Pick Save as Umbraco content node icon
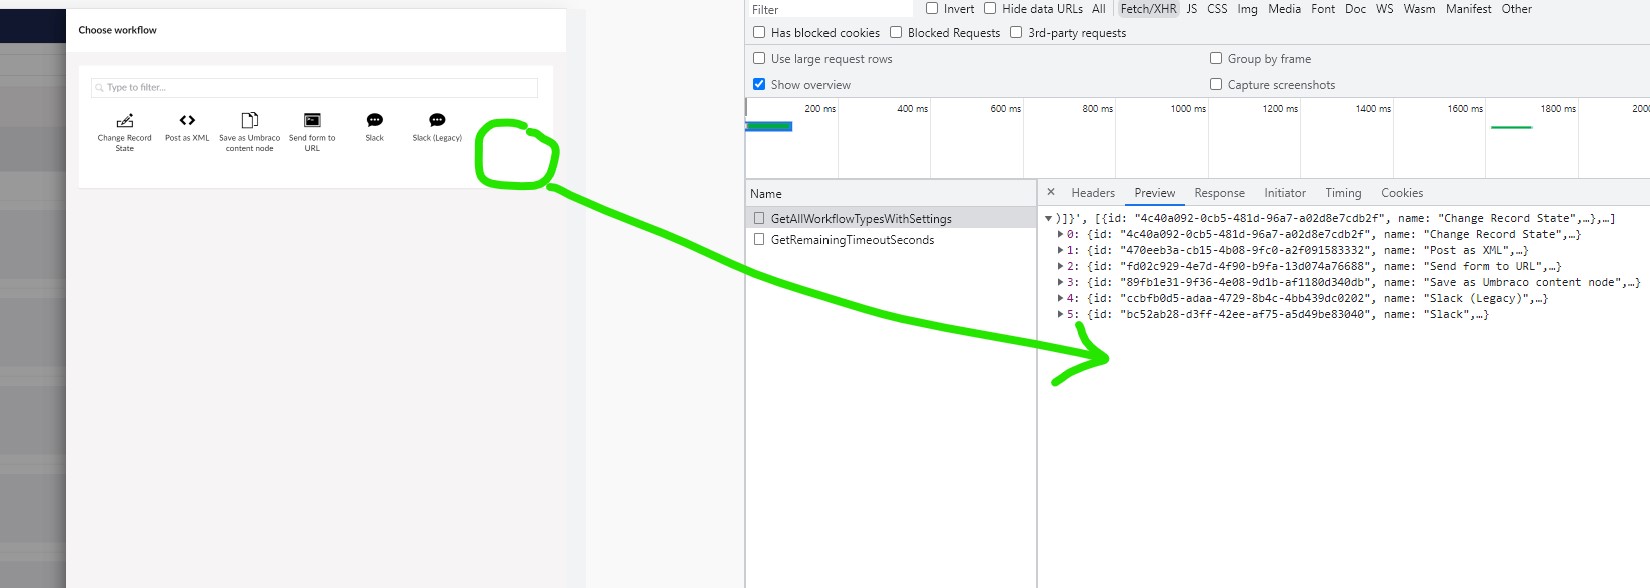Viewport: 1650px width, 588px height. [x=250, y=121]
